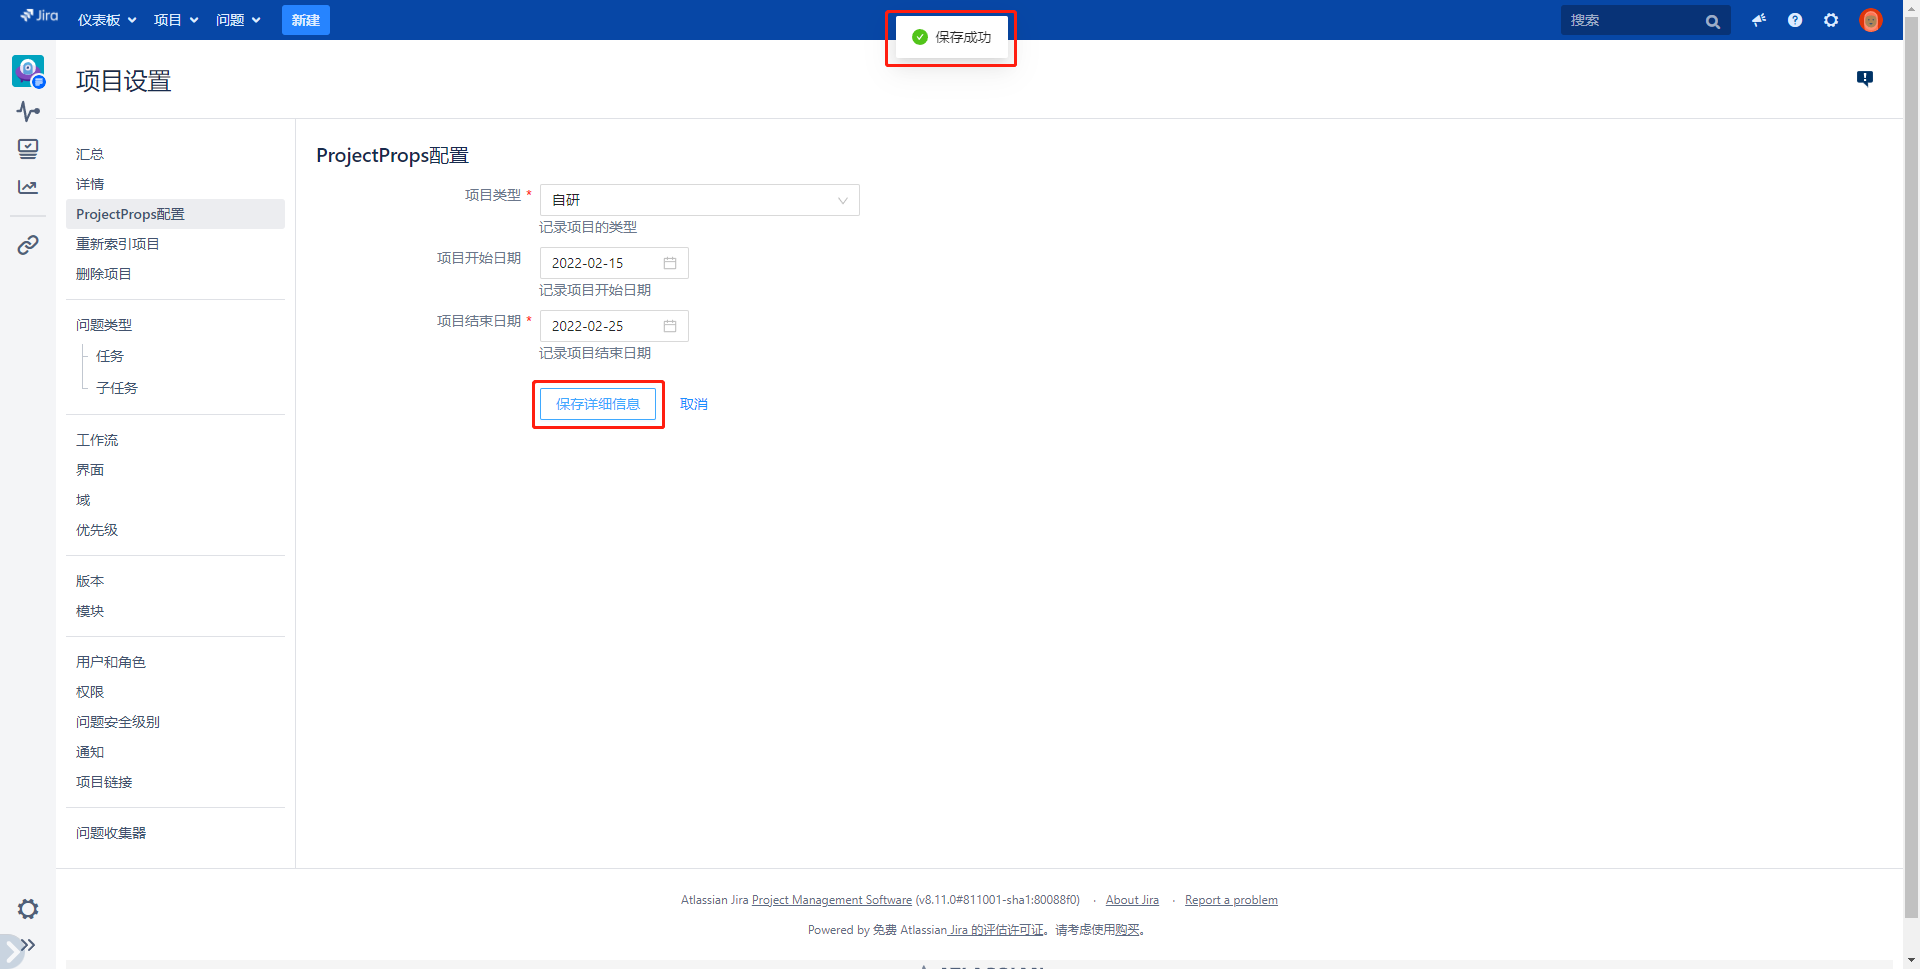Open the administration gear in top bar
The height and width of the screenshot is (969, 1920).
(x=1831, y=20)
